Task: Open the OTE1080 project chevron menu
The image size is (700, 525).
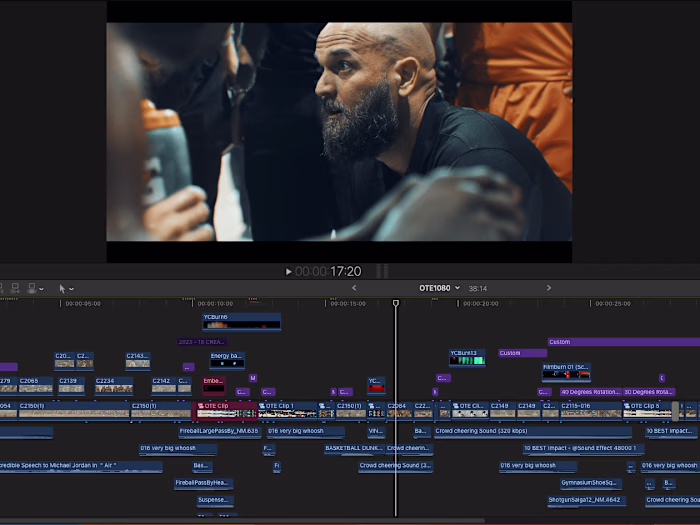Action: coord(457,288)
